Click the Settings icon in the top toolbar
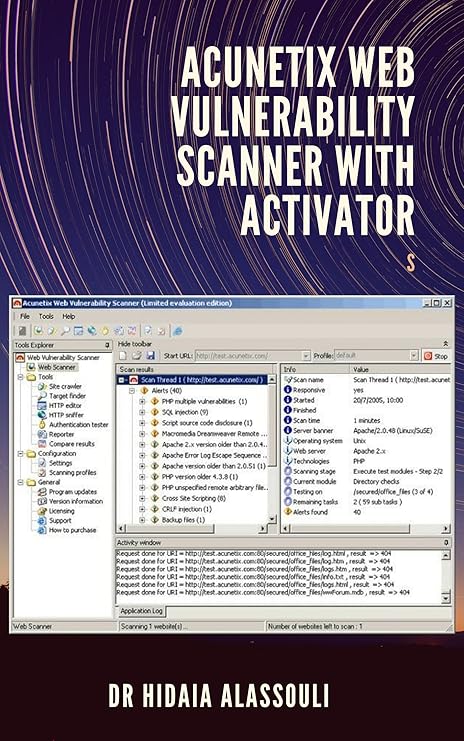464x741 pixels. pos(148,331)
